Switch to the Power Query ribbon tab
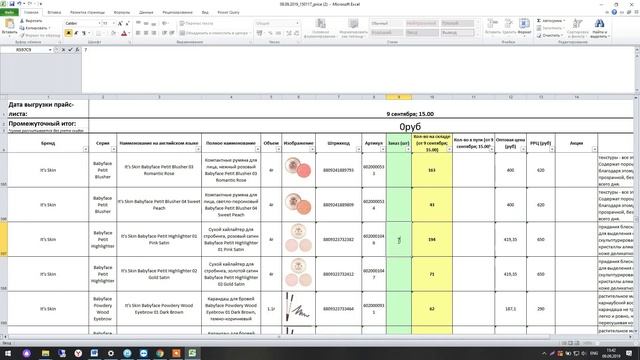Viewport: 640px width, 360px height. (229, 13)
